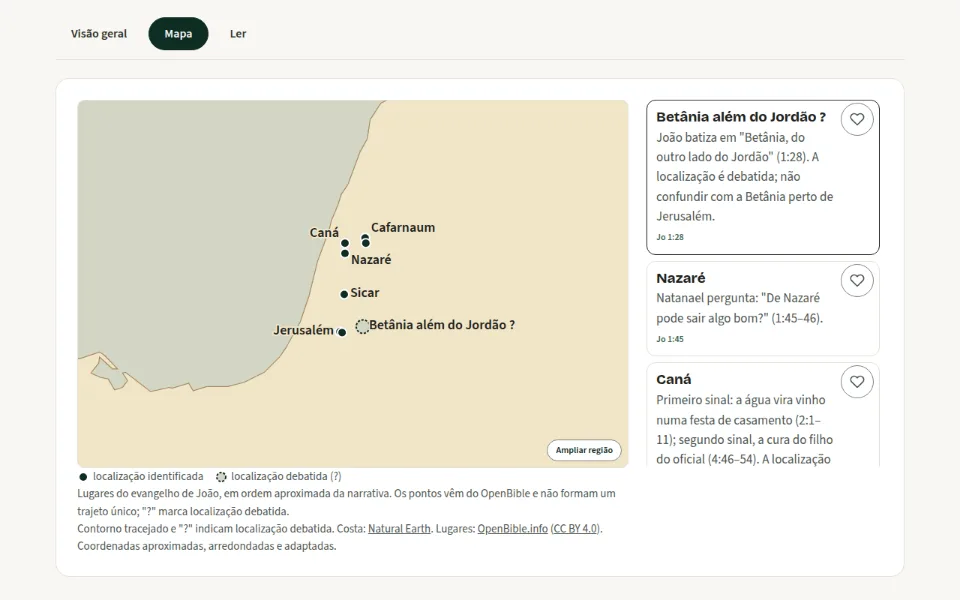The image size is (960, 600).
Task: Open the Jo 1:28 reference
Action: 670,237
